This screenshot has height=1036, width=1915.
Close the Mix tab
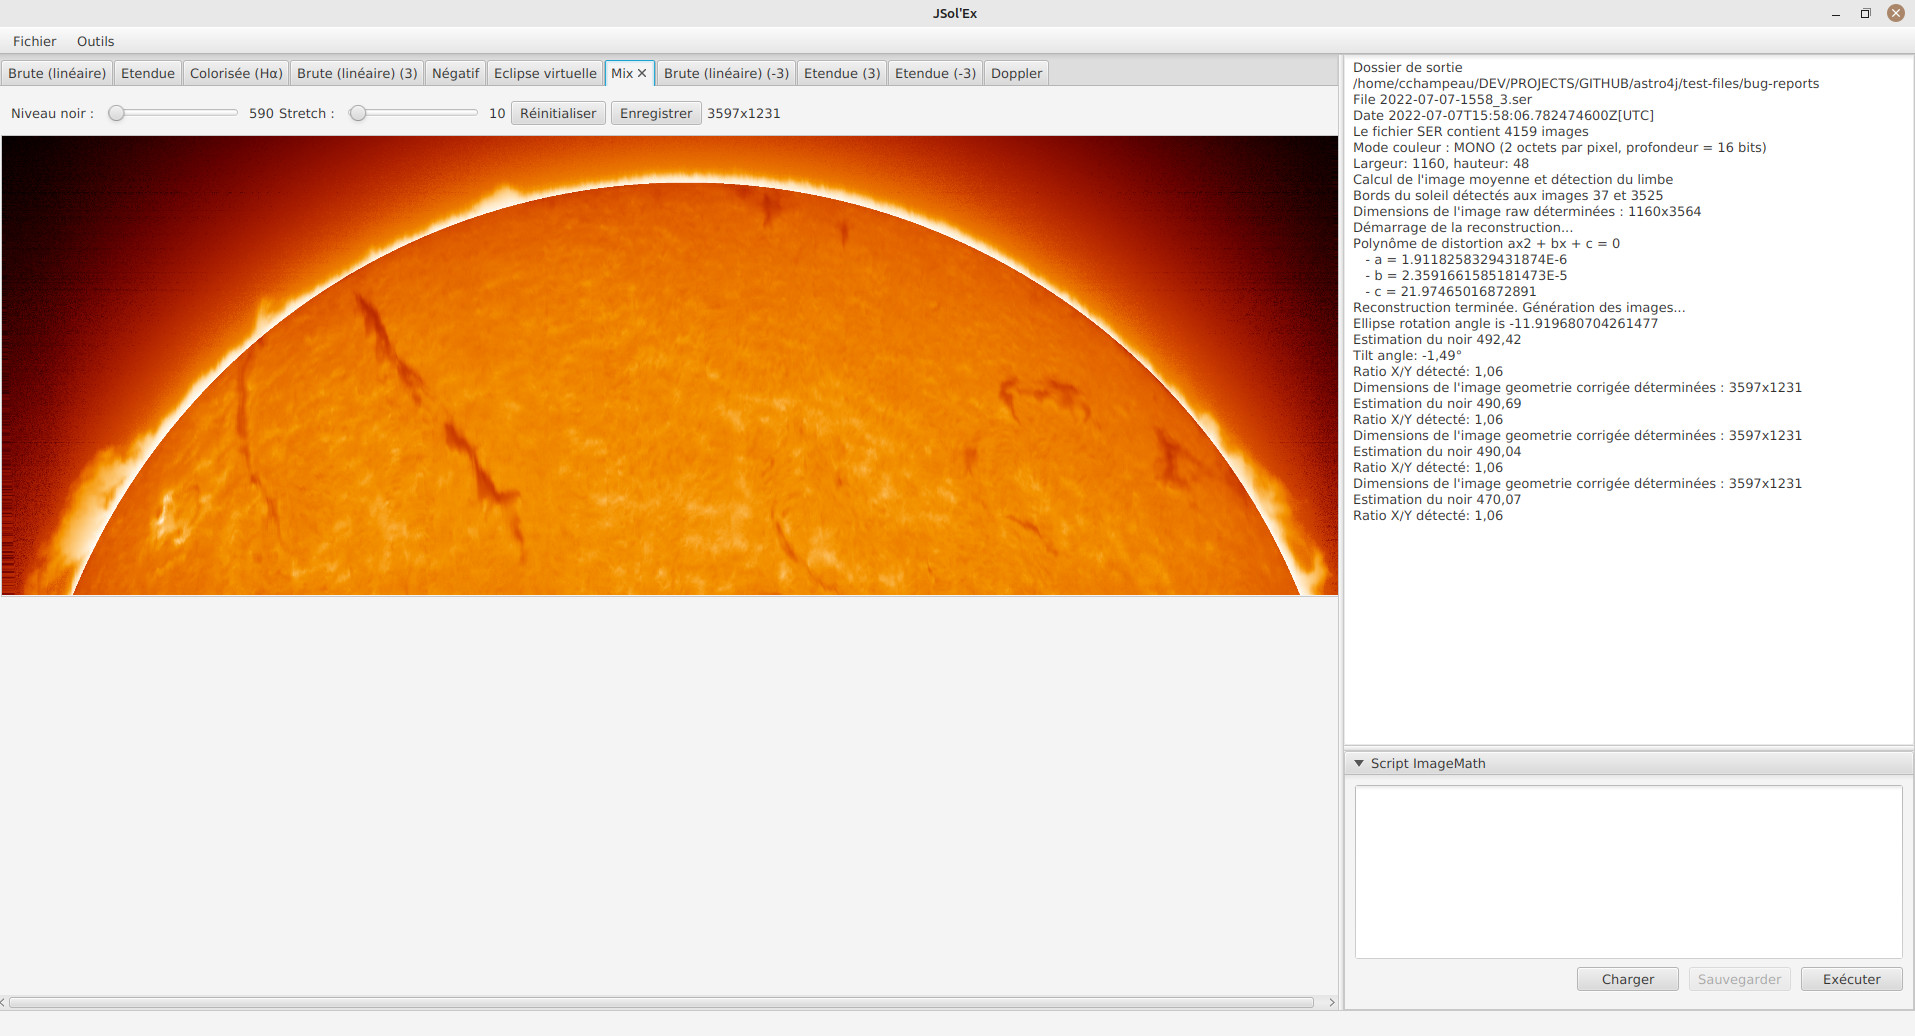click(642, 73)
